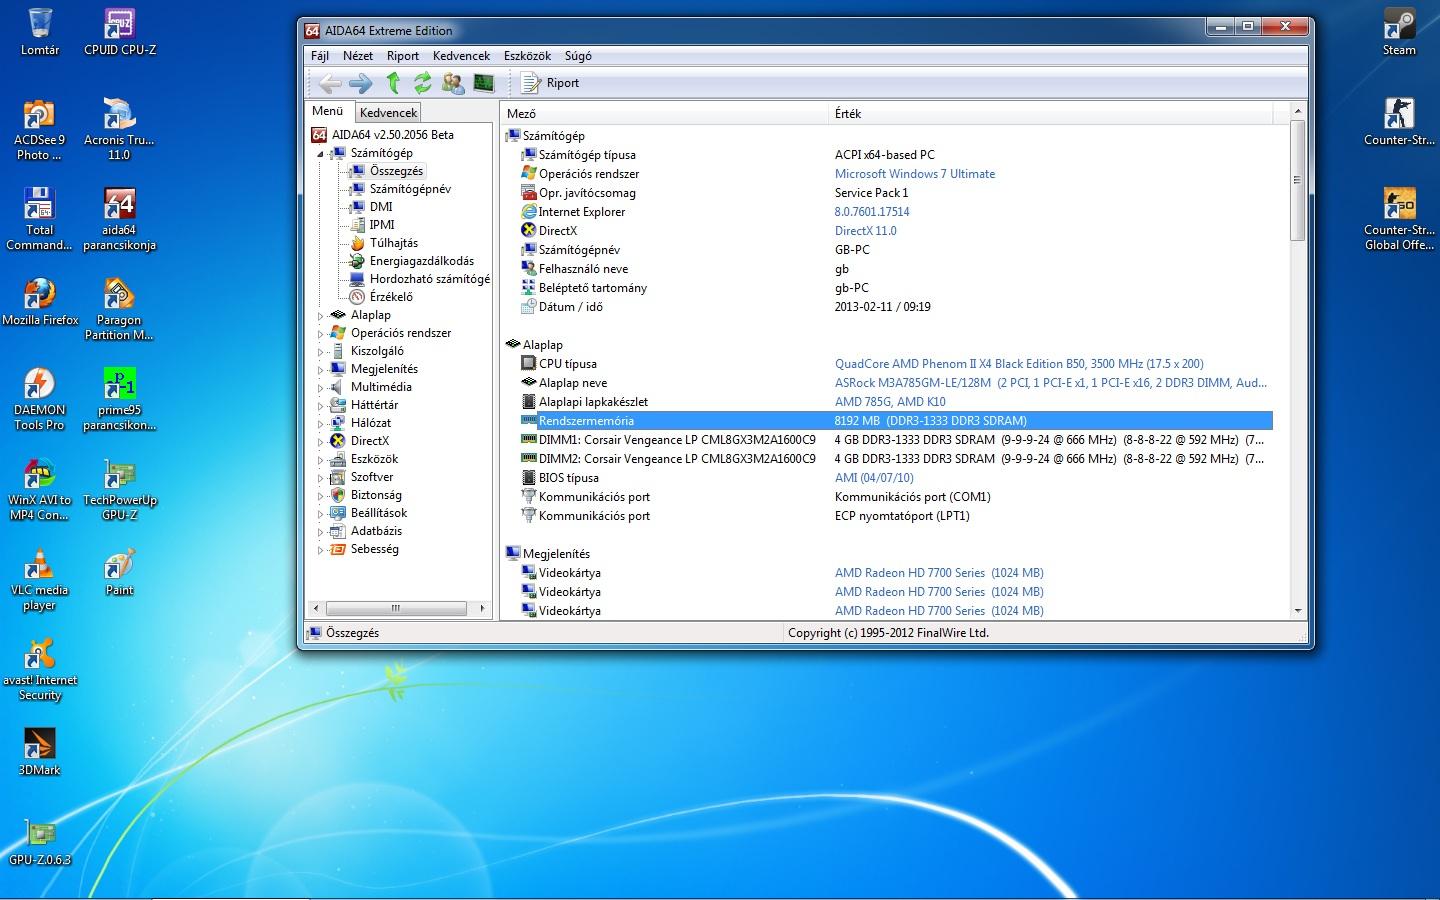This screenshot has height=900, width=1440.
Task: Expand the Háttértár tree node
Action: [321, 406]
